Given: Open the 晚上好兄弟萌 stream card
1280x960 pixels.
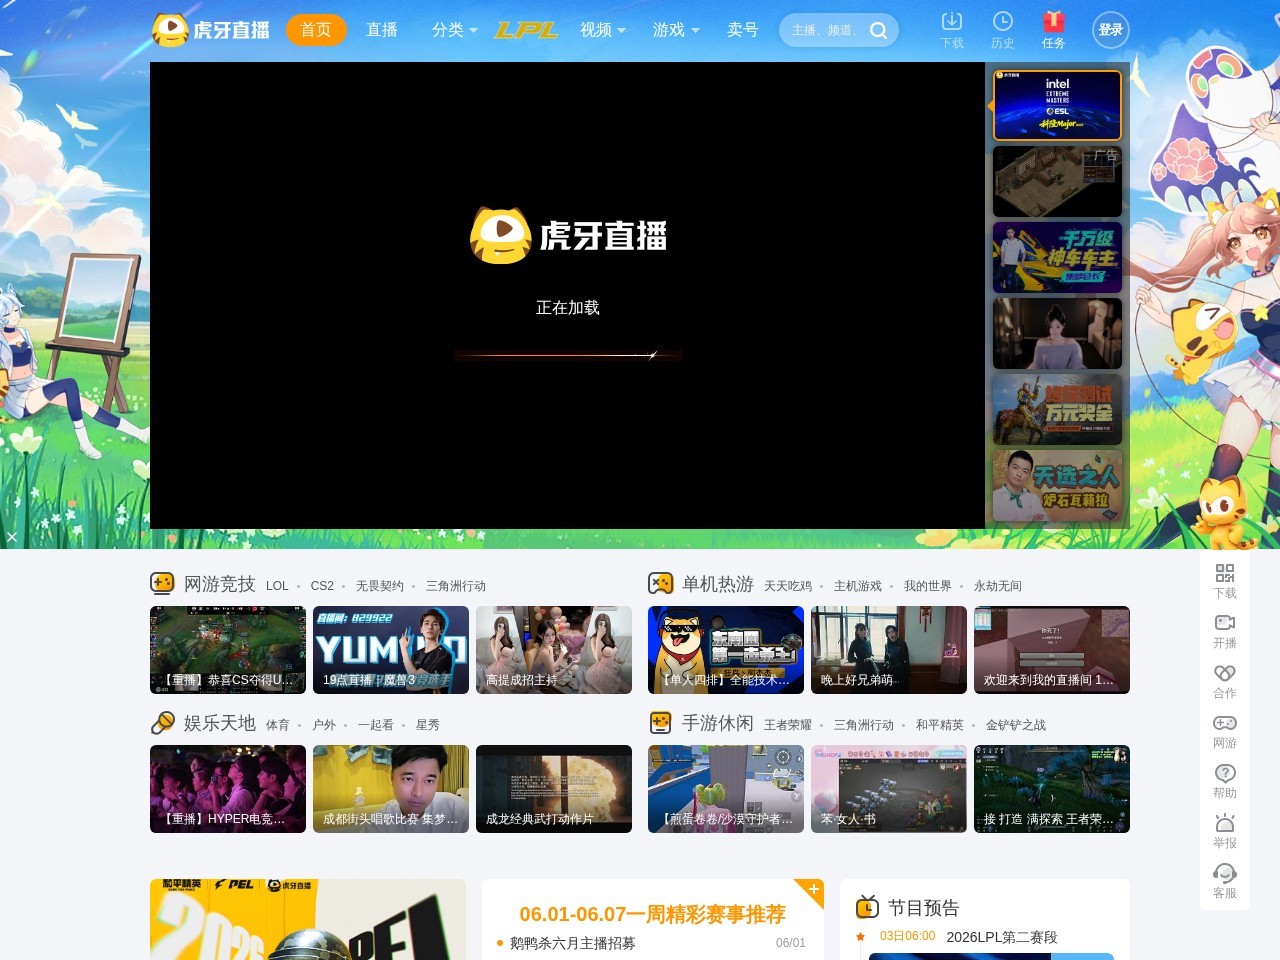Looking at the screenshot, I should pyautogui.click(x=889, y=650).
